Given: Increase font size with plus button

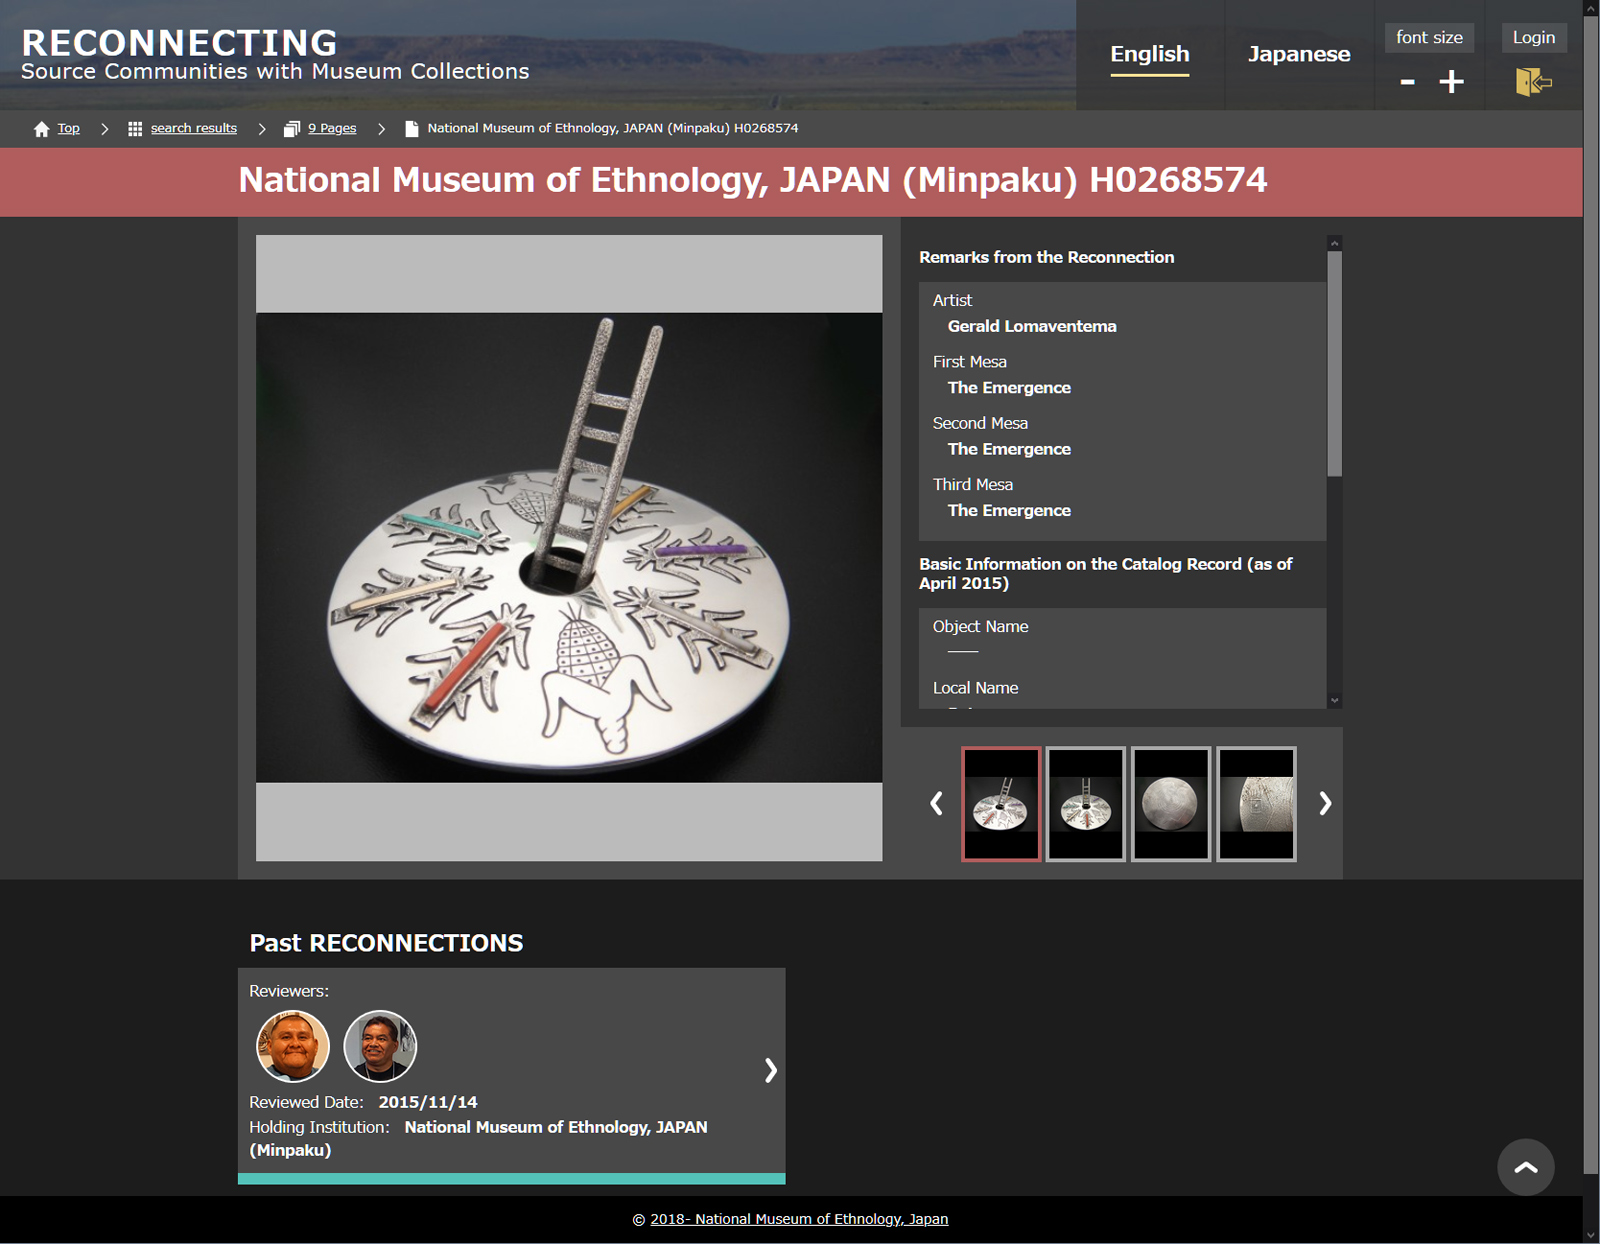Looking at the screenshot, I should click(1451, 82).
